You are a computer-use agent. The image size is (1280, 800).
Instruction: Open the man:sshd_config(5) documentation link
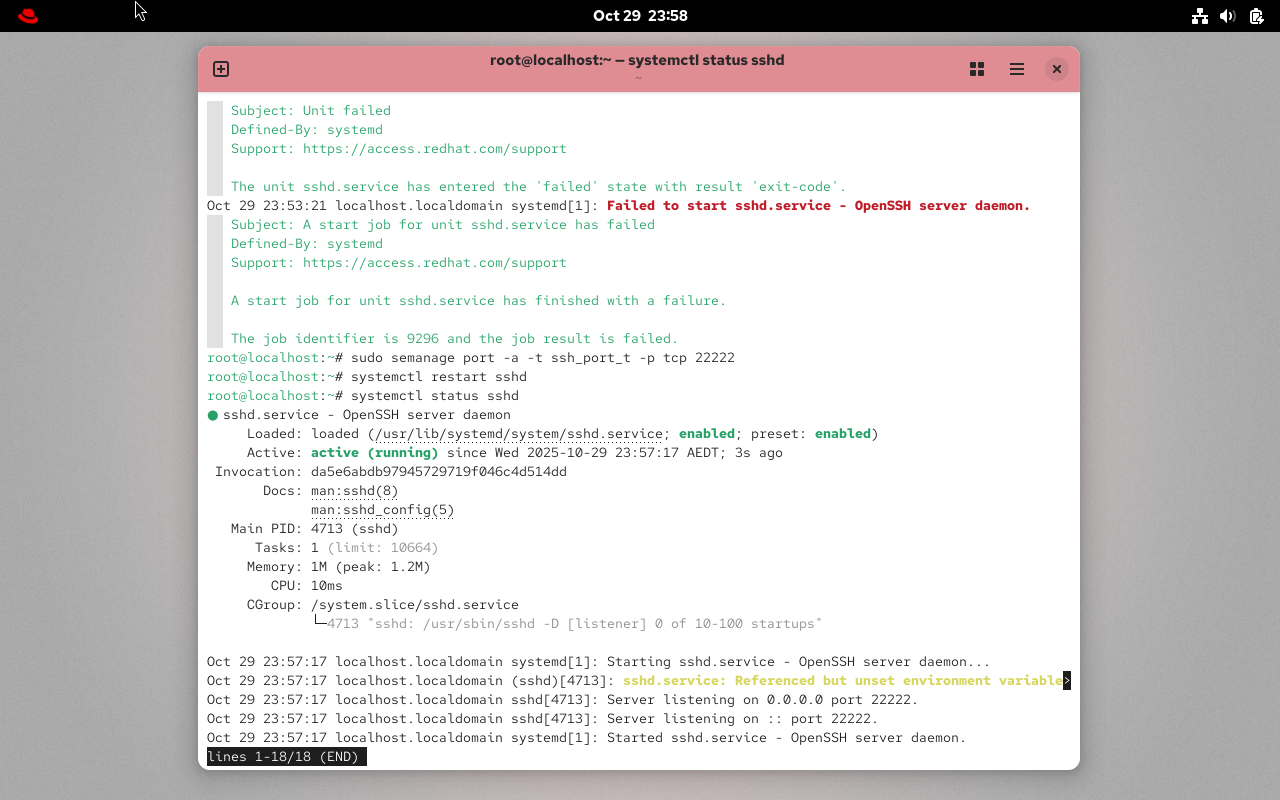coord(382,509)
